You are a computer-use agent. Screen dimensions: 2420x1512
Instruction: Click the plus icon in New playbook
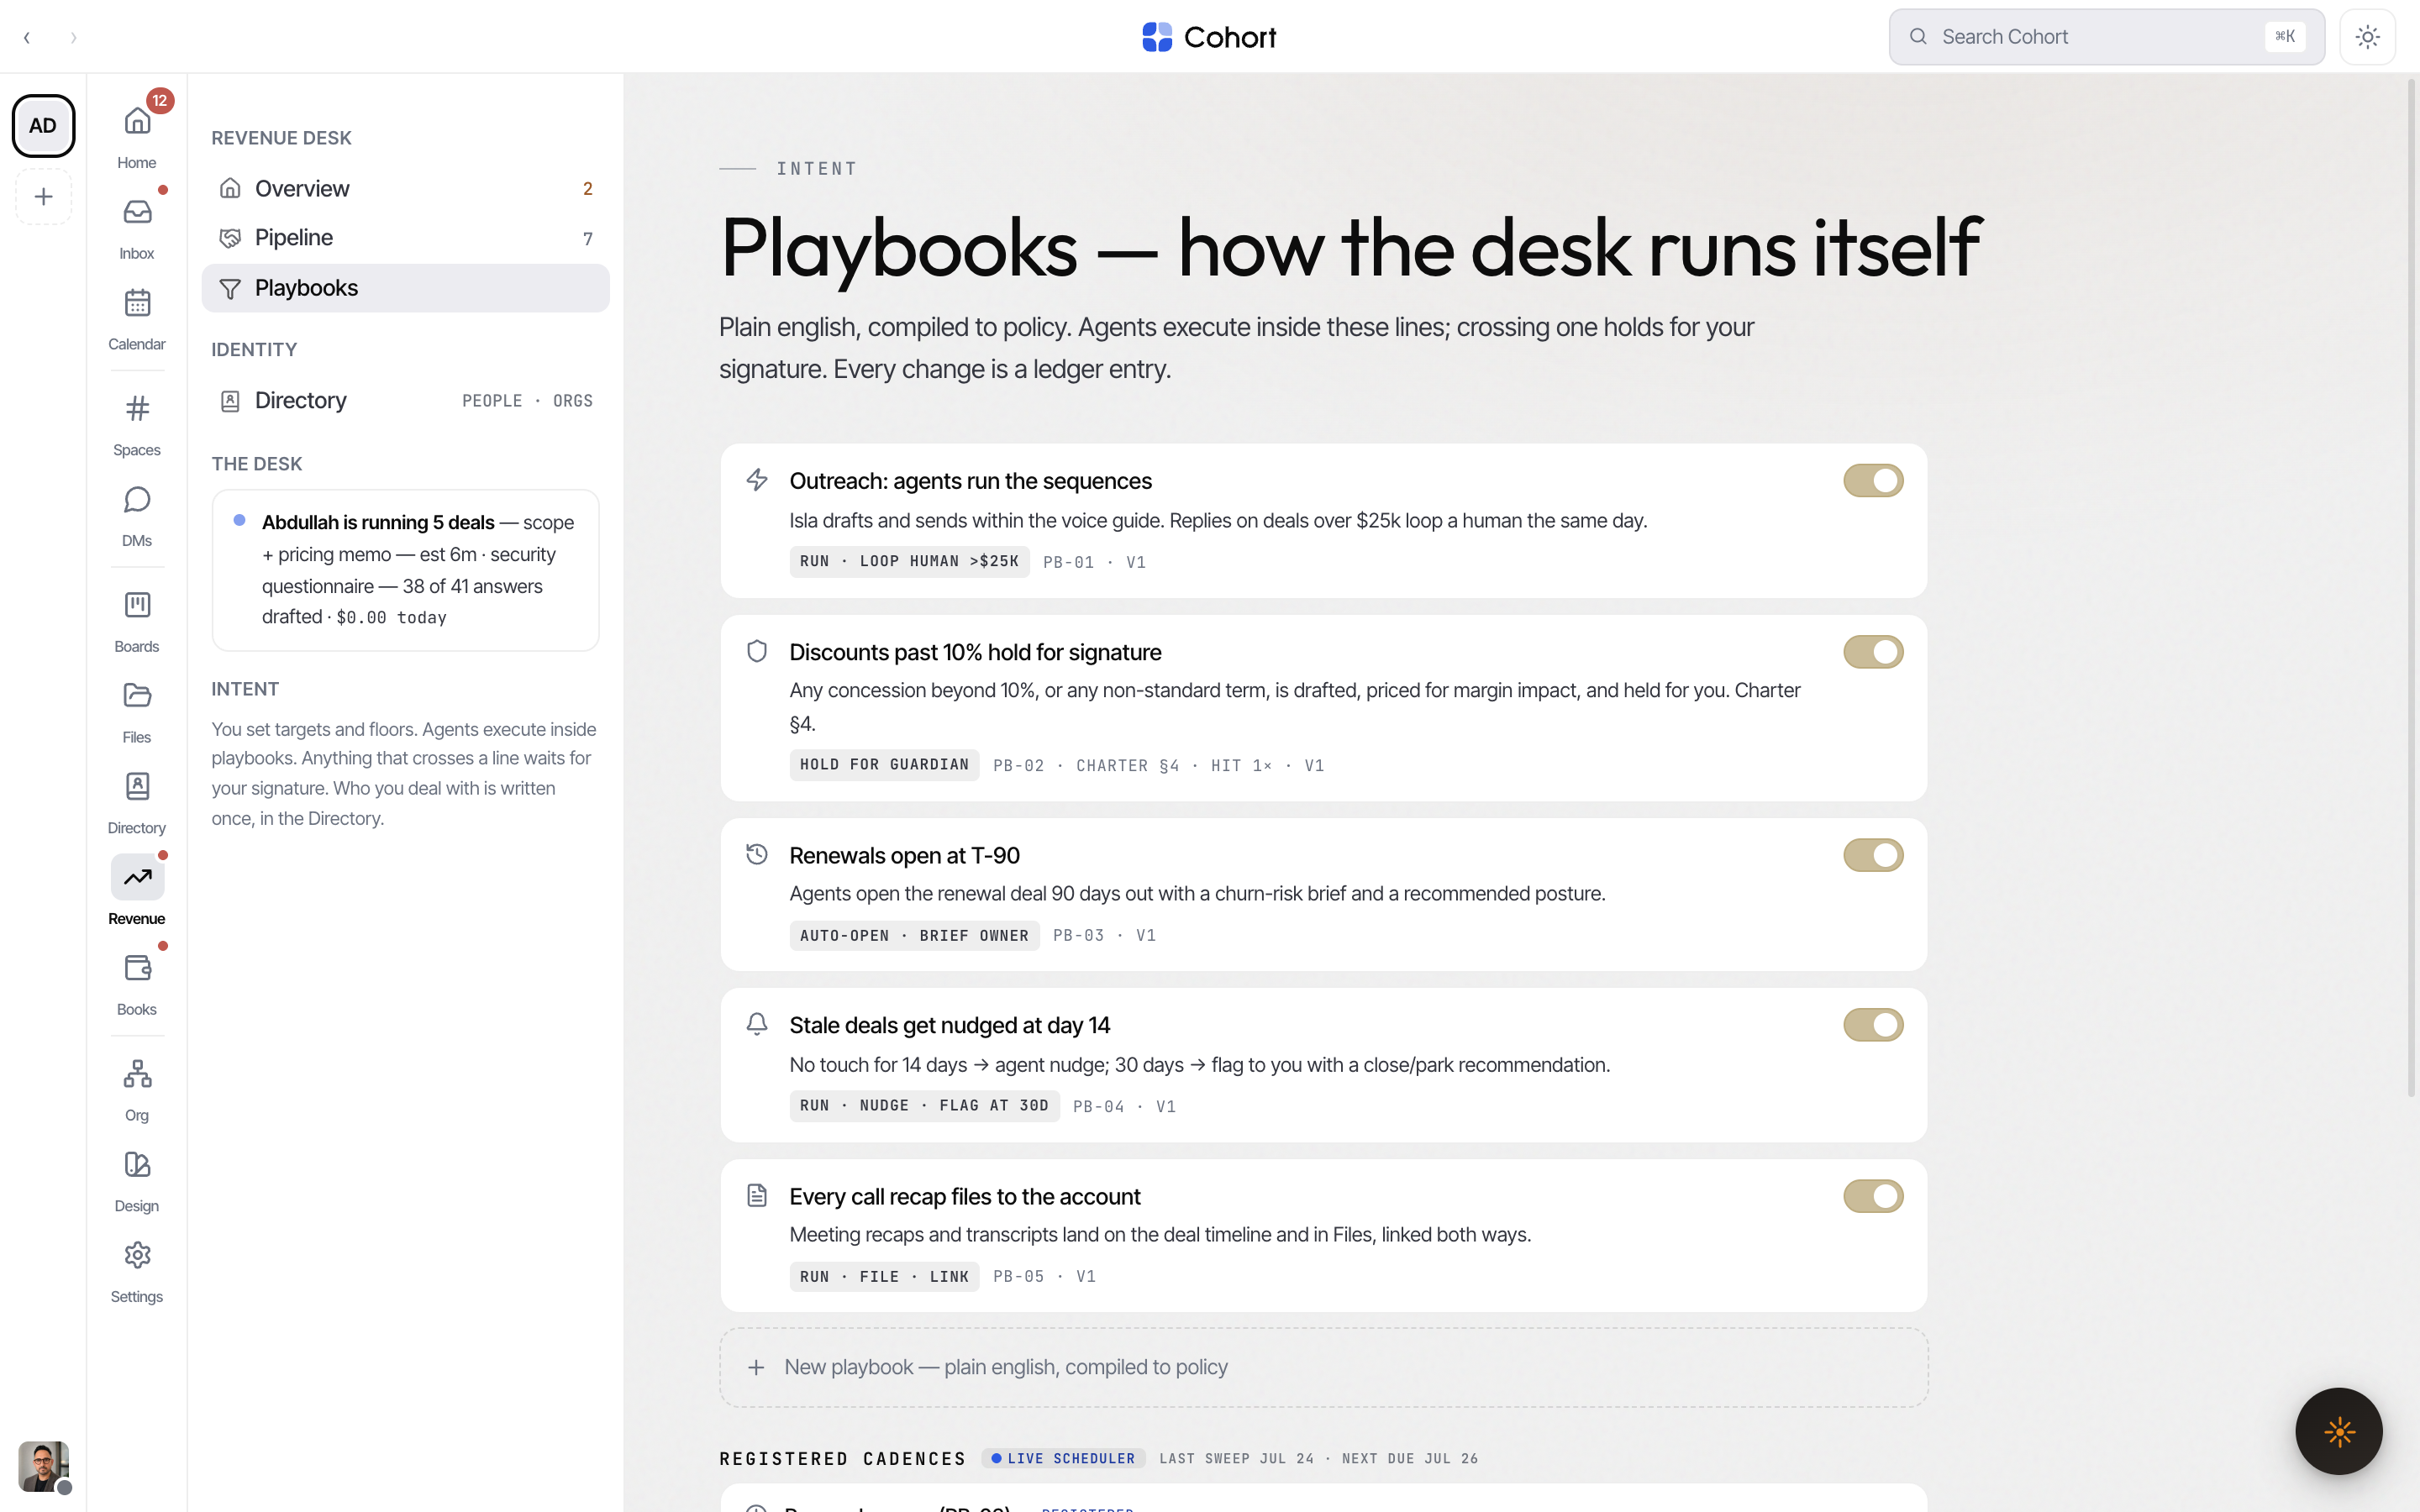(x=756, y=1367)
